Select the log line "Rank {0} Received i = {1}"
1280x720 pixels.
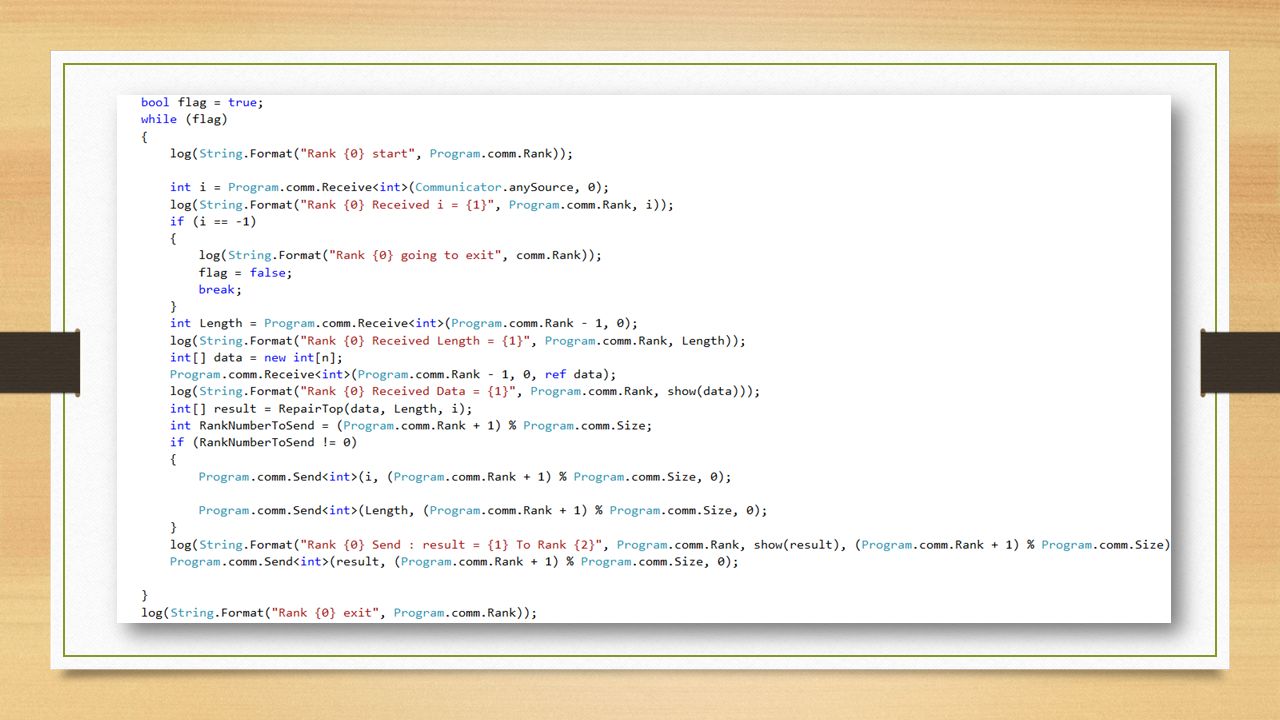point(422,204)
